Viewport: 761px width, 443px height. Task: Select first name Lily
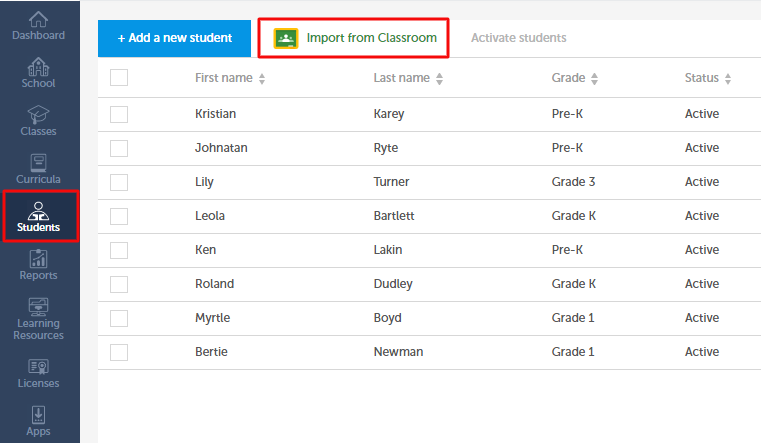[204, 182]
